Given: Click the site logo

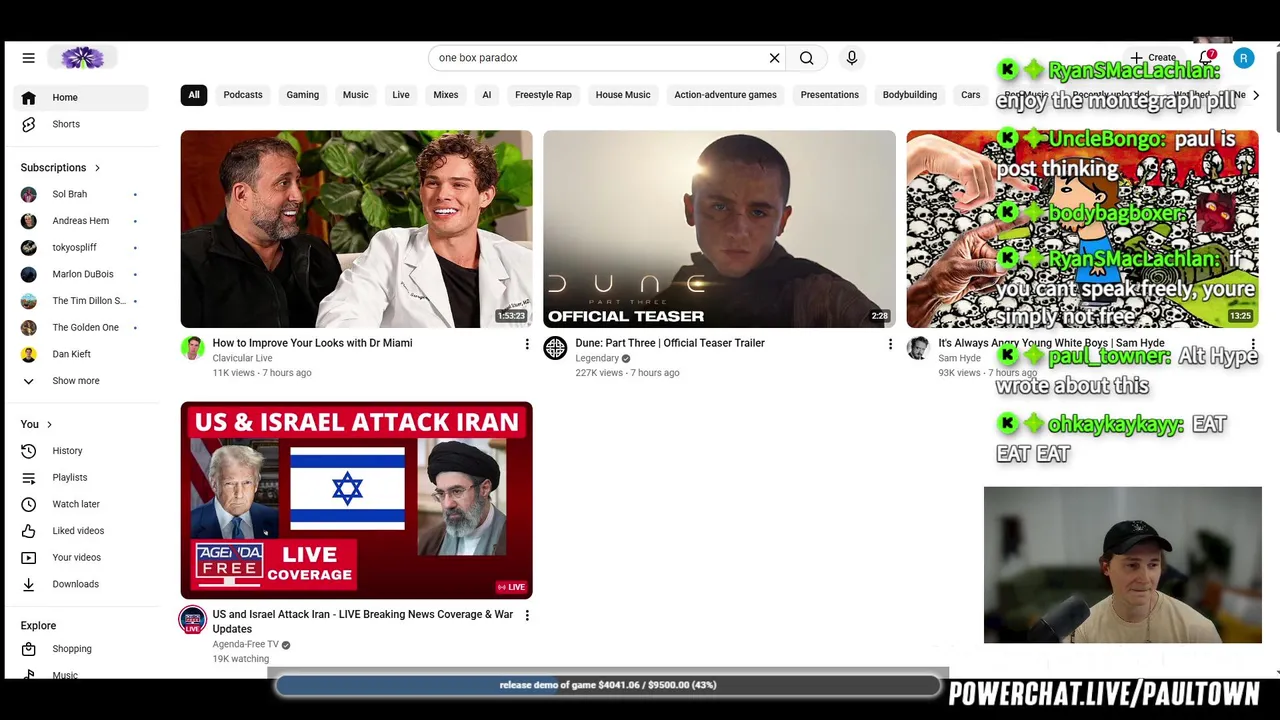Looking at the screenshot, I should pyautogui.click(x=82, y=58).
